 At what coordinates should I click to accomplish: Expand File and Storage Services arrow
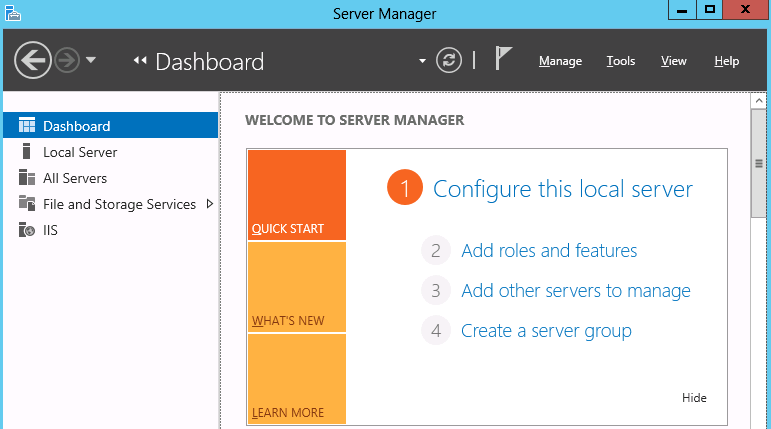click(210, 204)
